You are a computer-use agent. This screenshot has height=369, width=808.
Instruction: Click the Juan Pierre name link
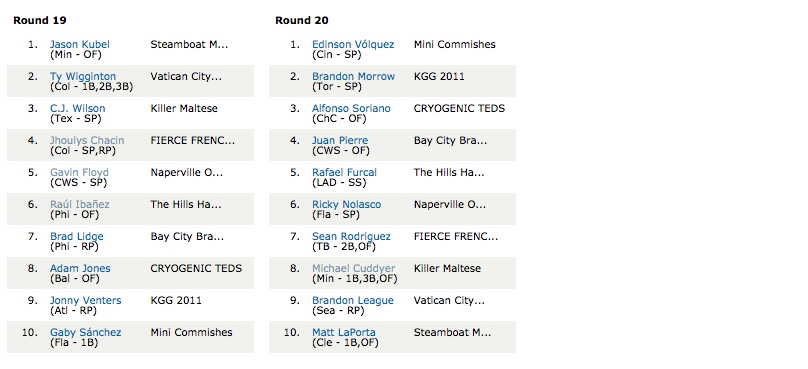click(340, 140)
